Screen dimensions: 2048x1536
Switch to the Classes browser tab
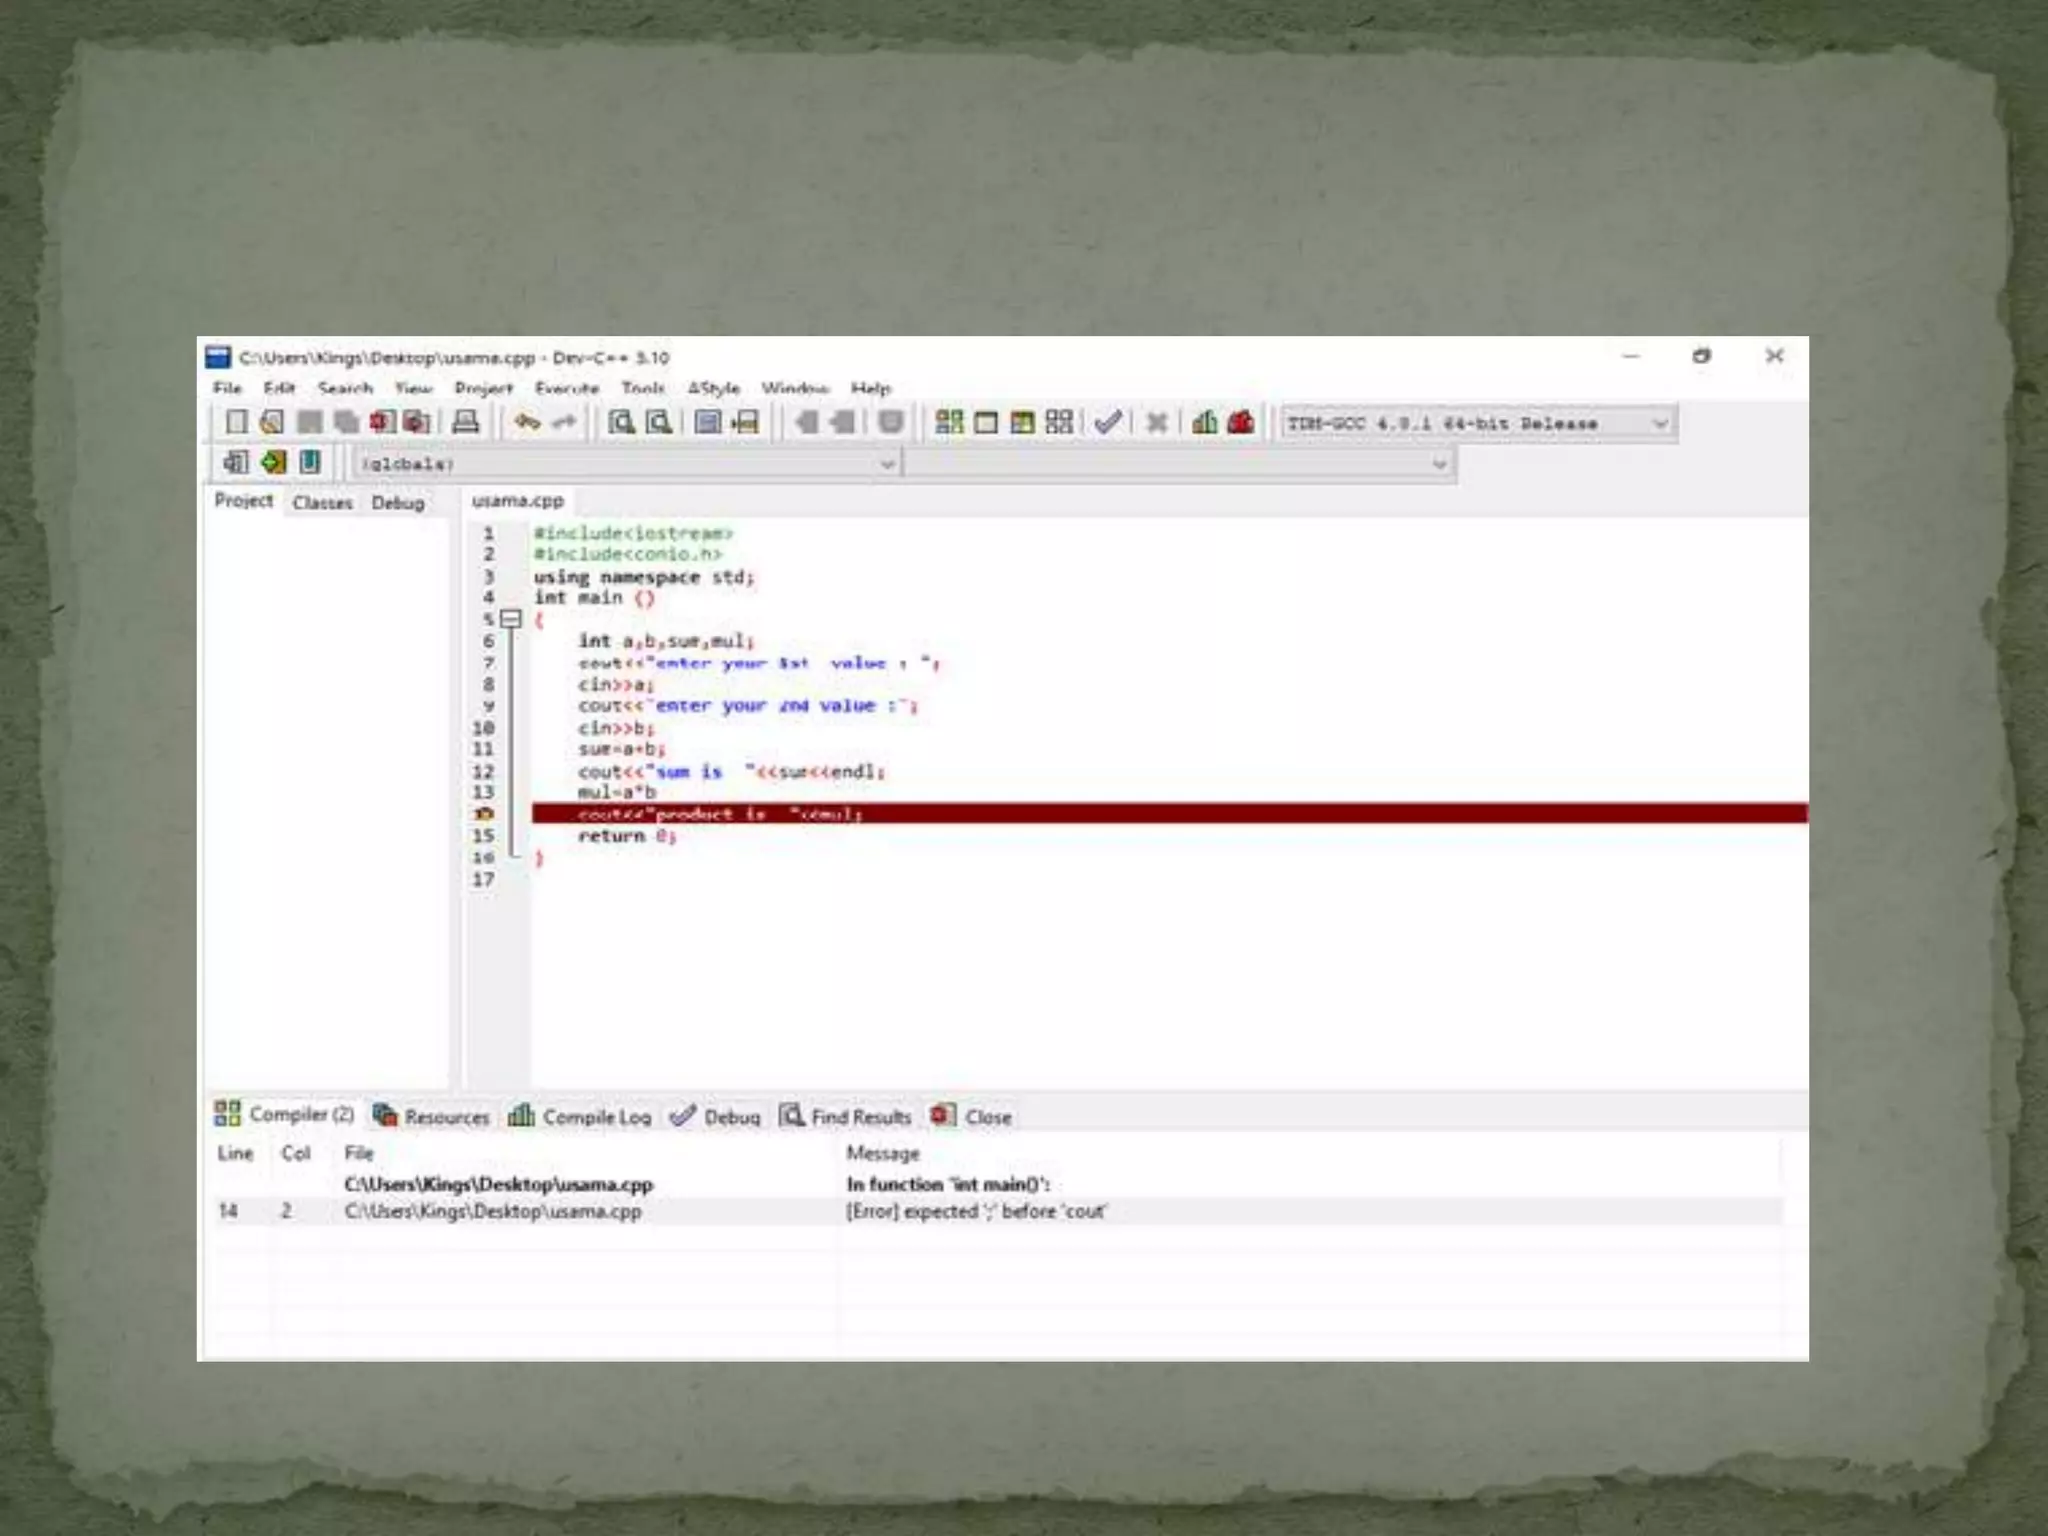pyautogui.click(x=322, y=502)
